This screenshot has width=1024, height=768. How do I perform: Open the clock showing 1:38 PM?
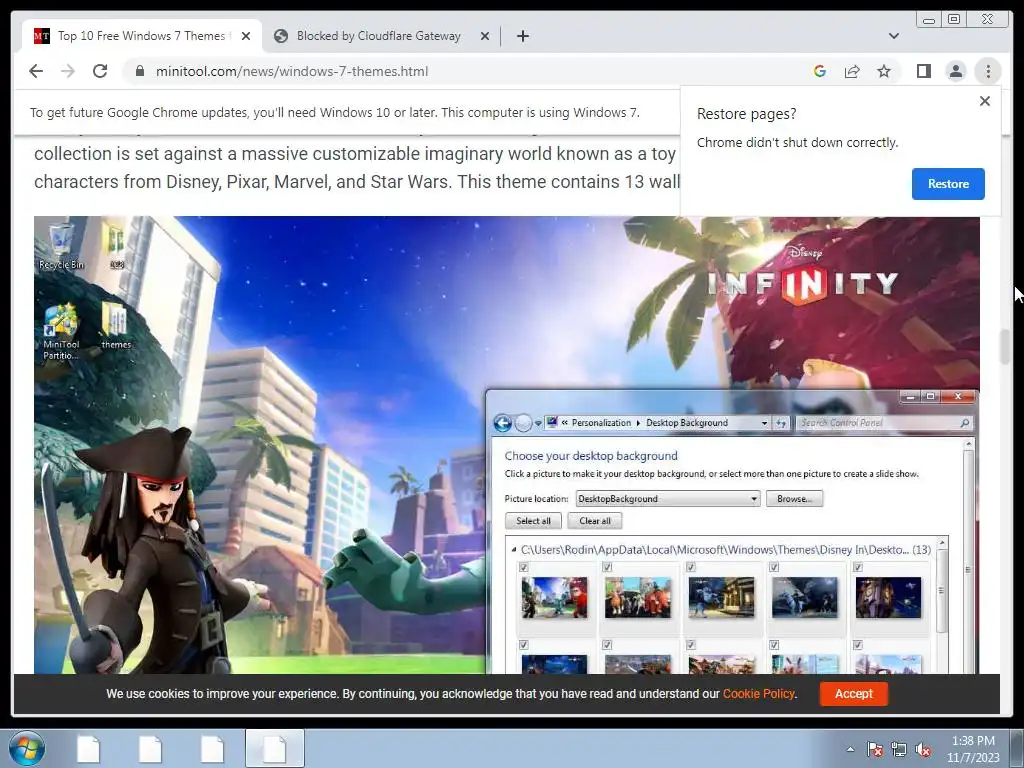click(x=973, y=749)
